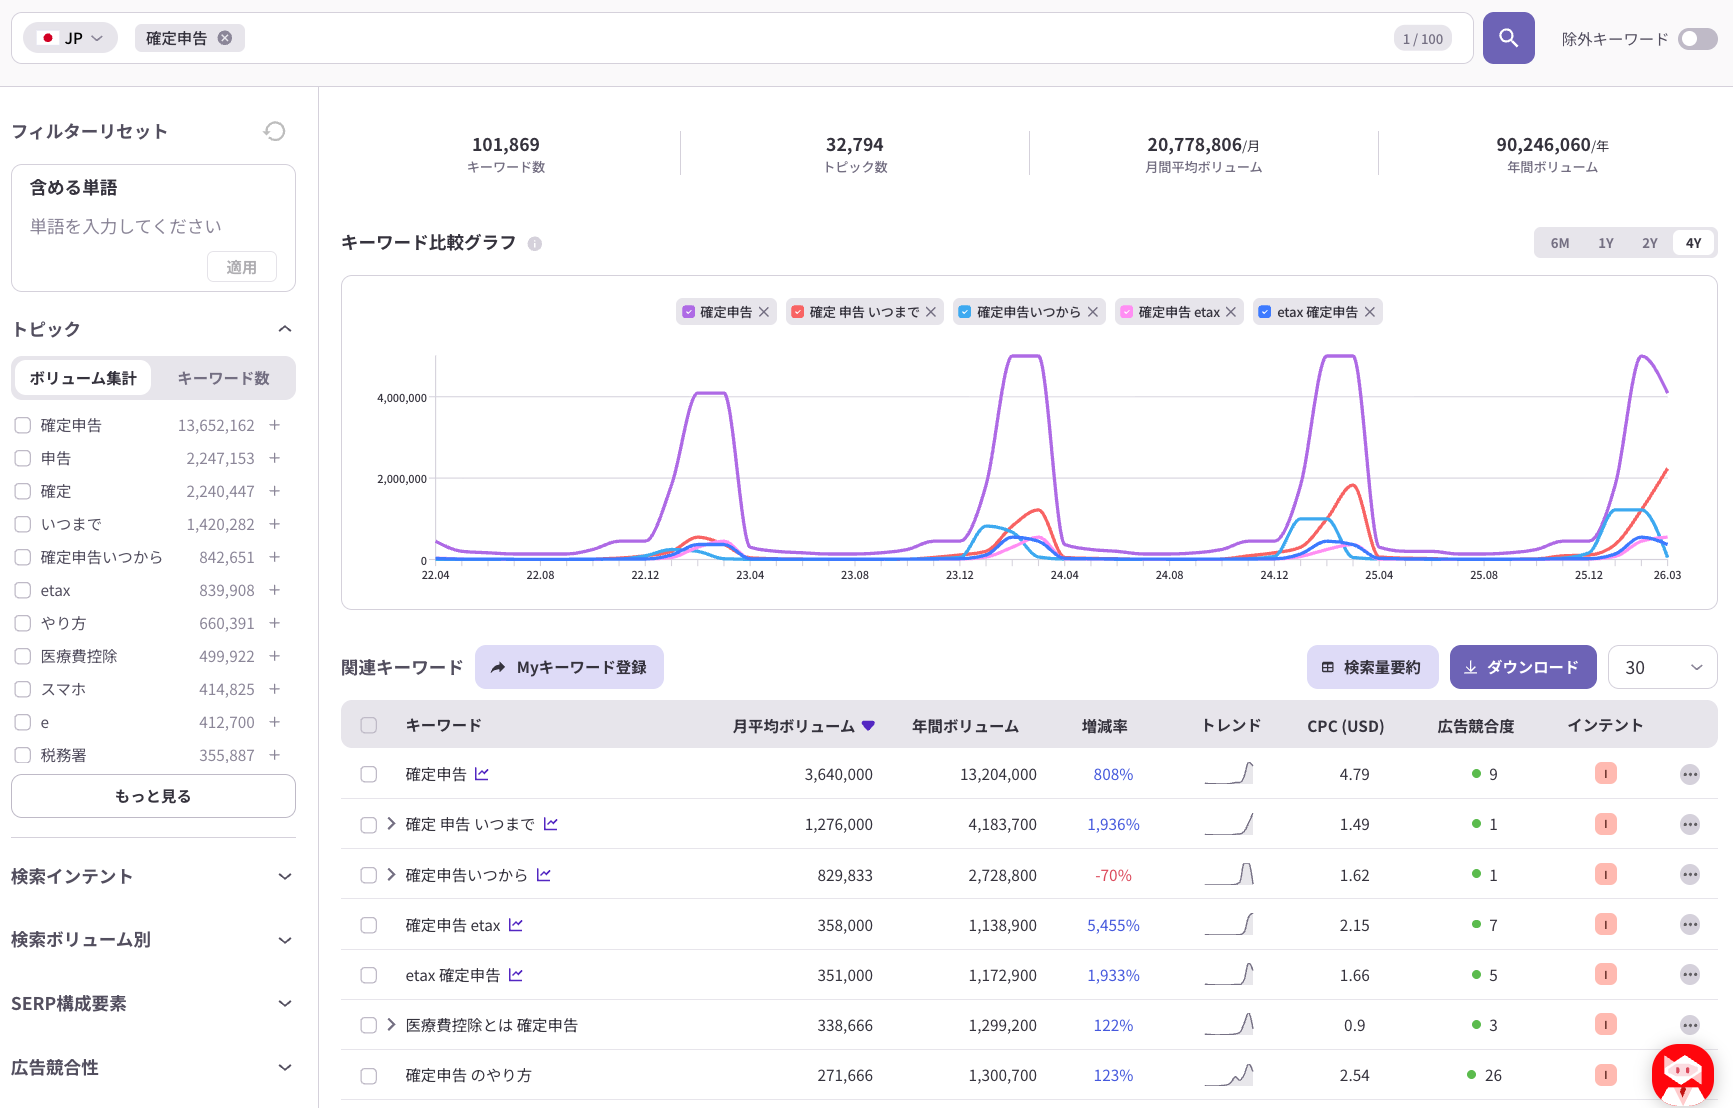Open the chat support mascot icon
The image size is (1733, 1108).
pyautogui.click(x=1682, y=1073)
